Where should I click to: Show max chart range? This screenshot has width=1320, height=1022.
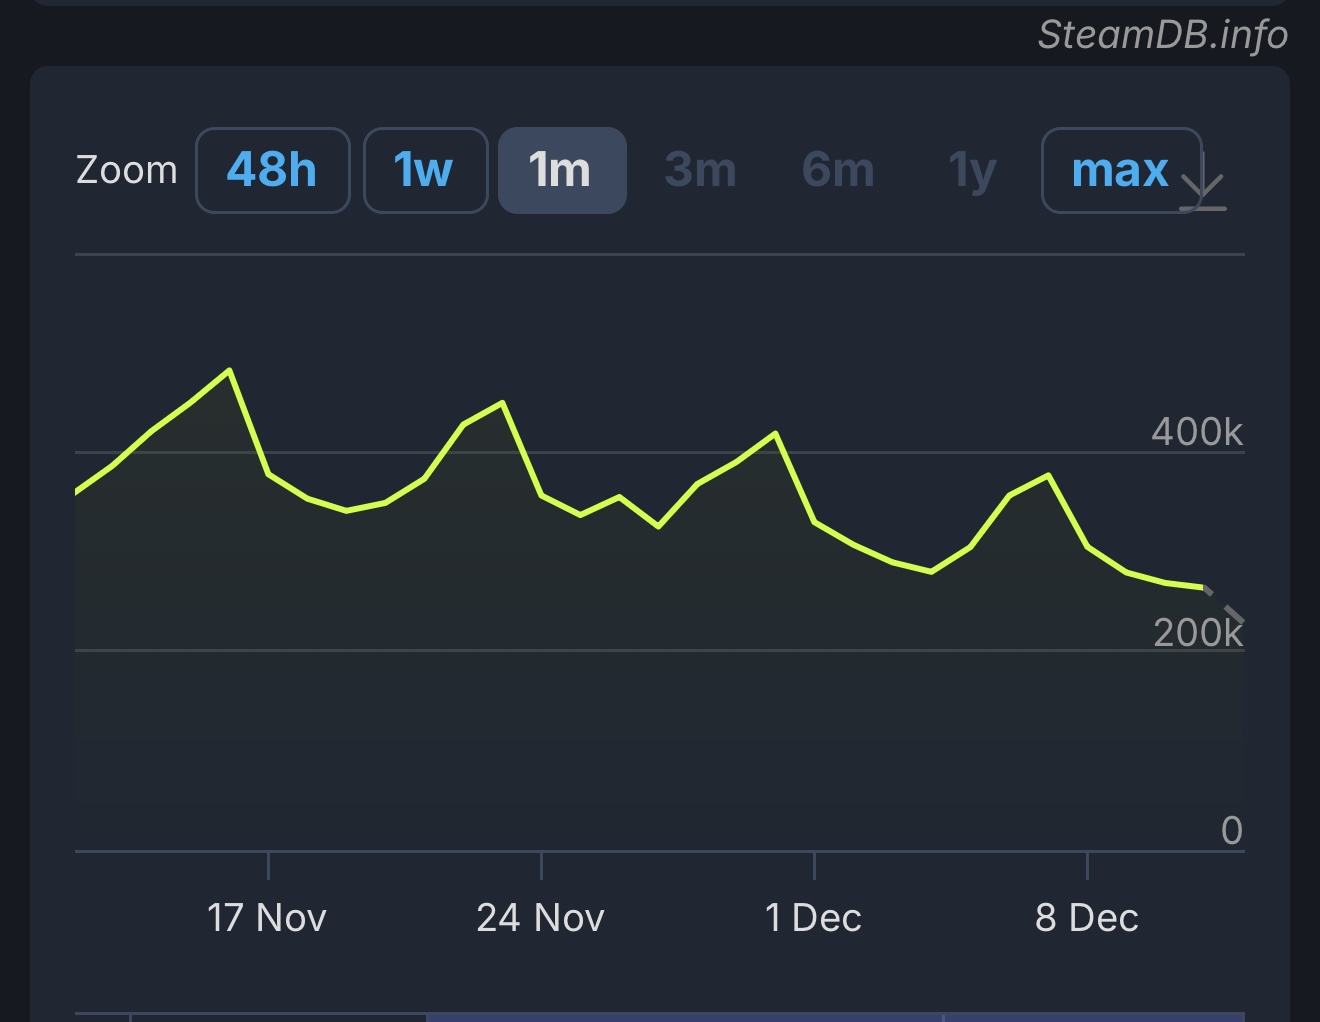[1120, 170]
